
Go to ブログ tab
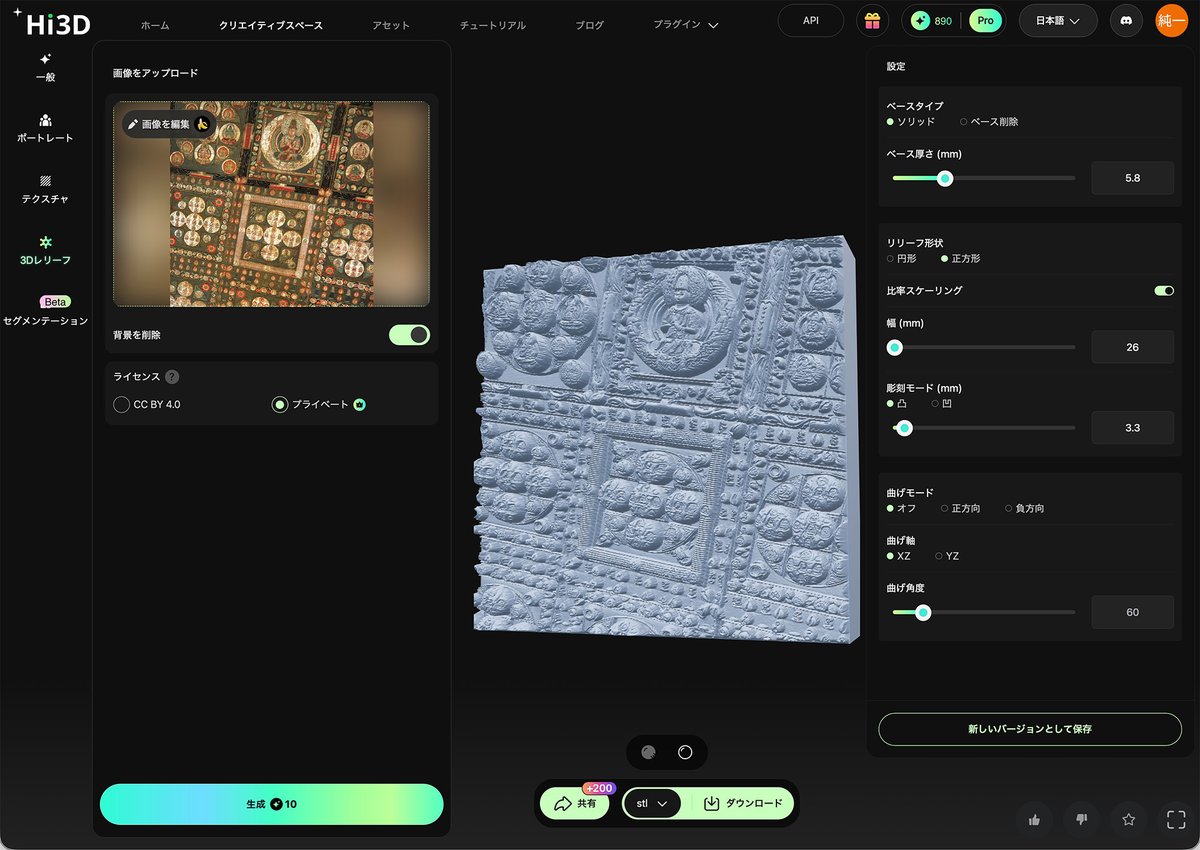click(x=590, y=25)
